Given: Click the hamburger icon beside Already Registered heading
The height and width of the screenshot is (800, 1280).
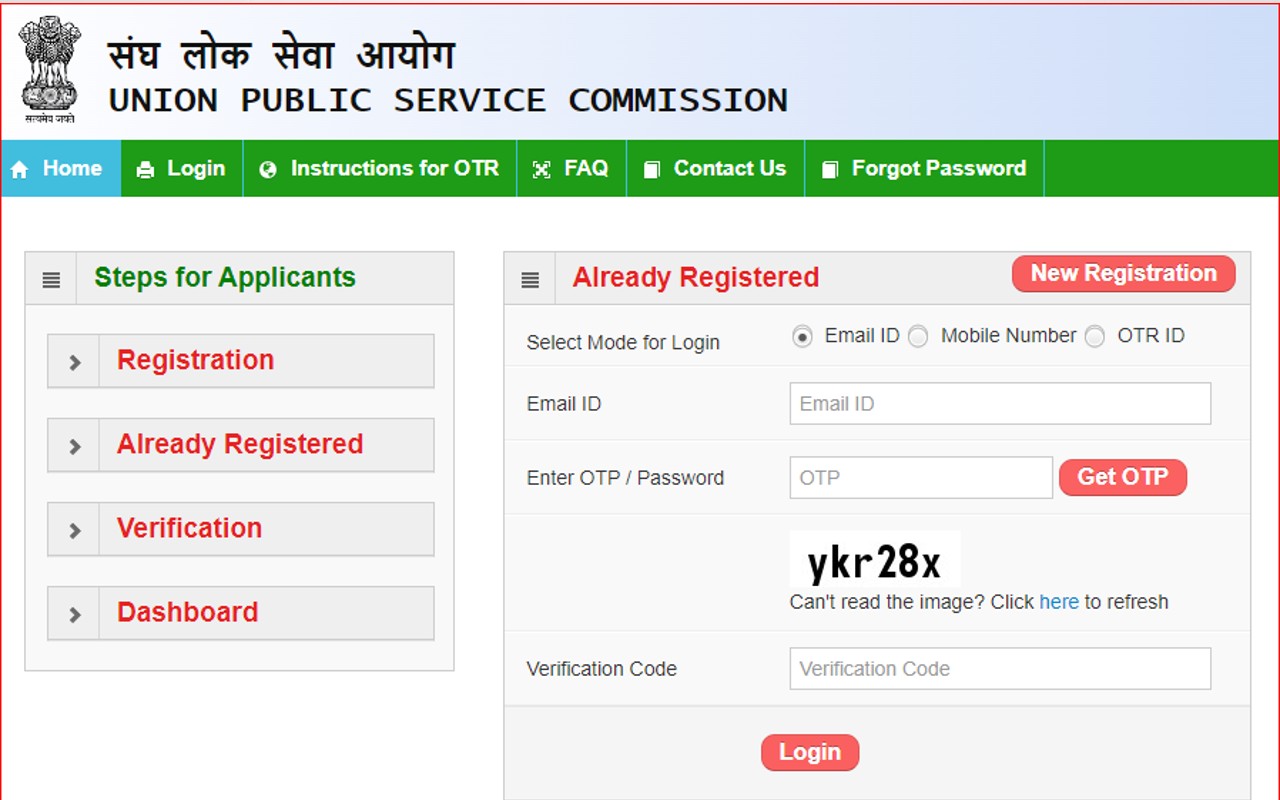Looking at the screenshot, I should [530, 280].
